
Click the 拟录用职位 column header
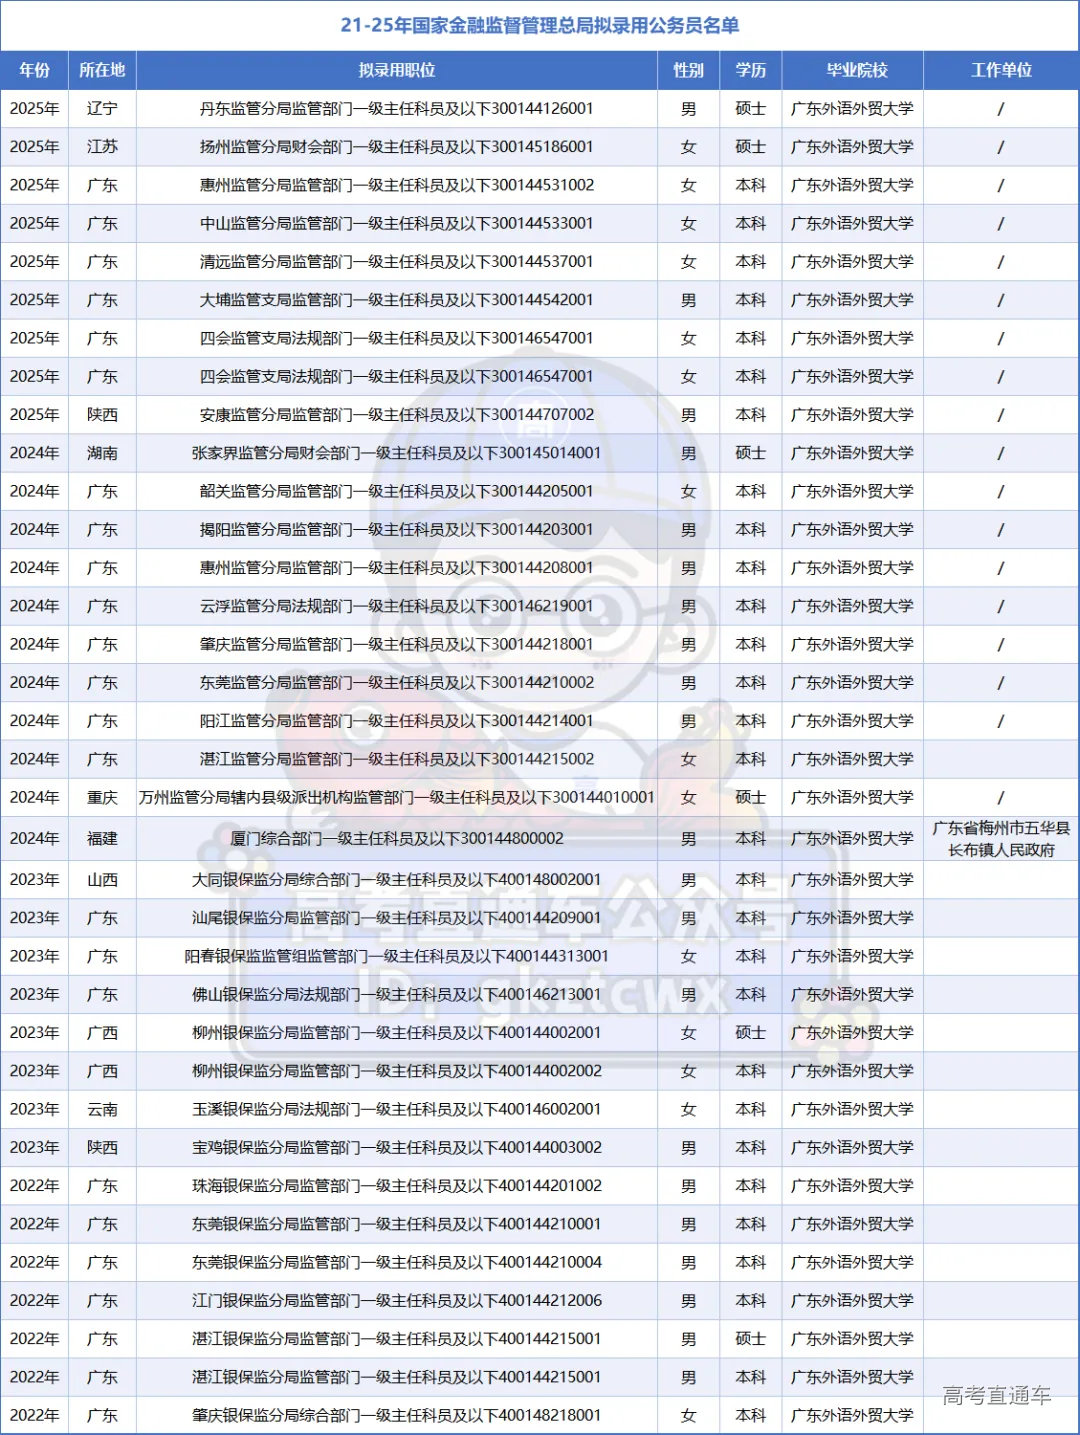click(396, 70)
